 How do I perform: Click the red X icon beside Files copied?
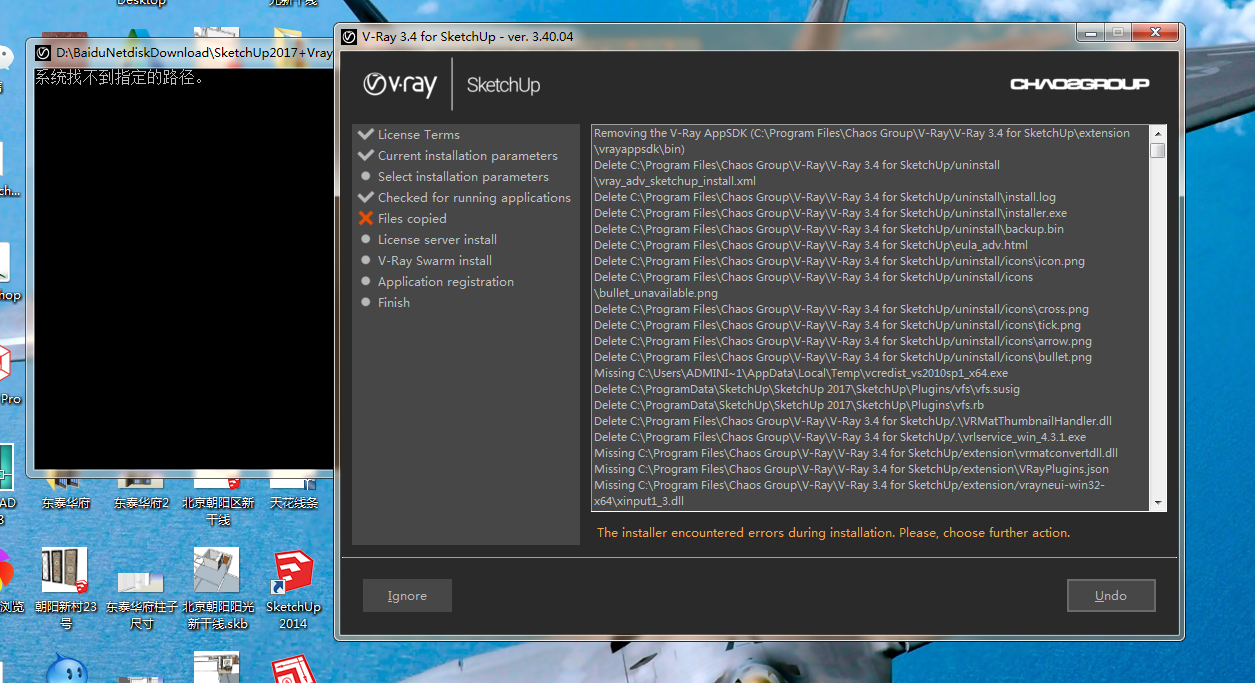click(366, 218)
